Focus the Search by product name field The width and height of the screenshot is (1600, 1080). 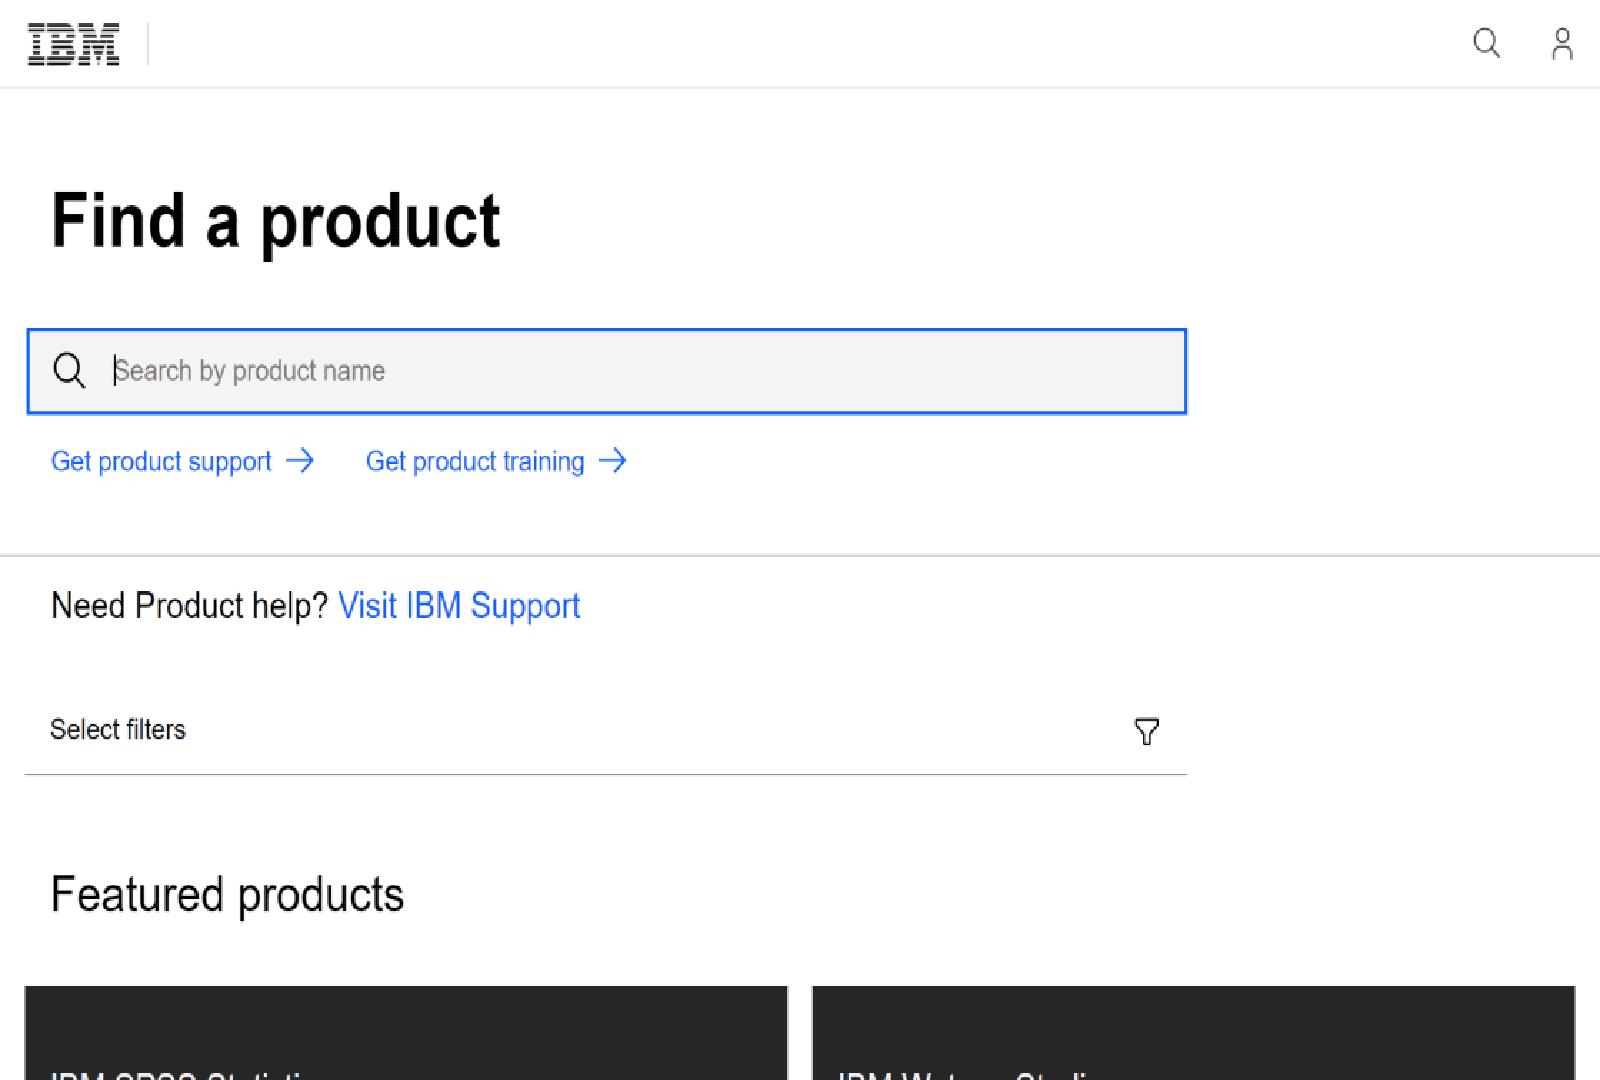coord(640,371)
